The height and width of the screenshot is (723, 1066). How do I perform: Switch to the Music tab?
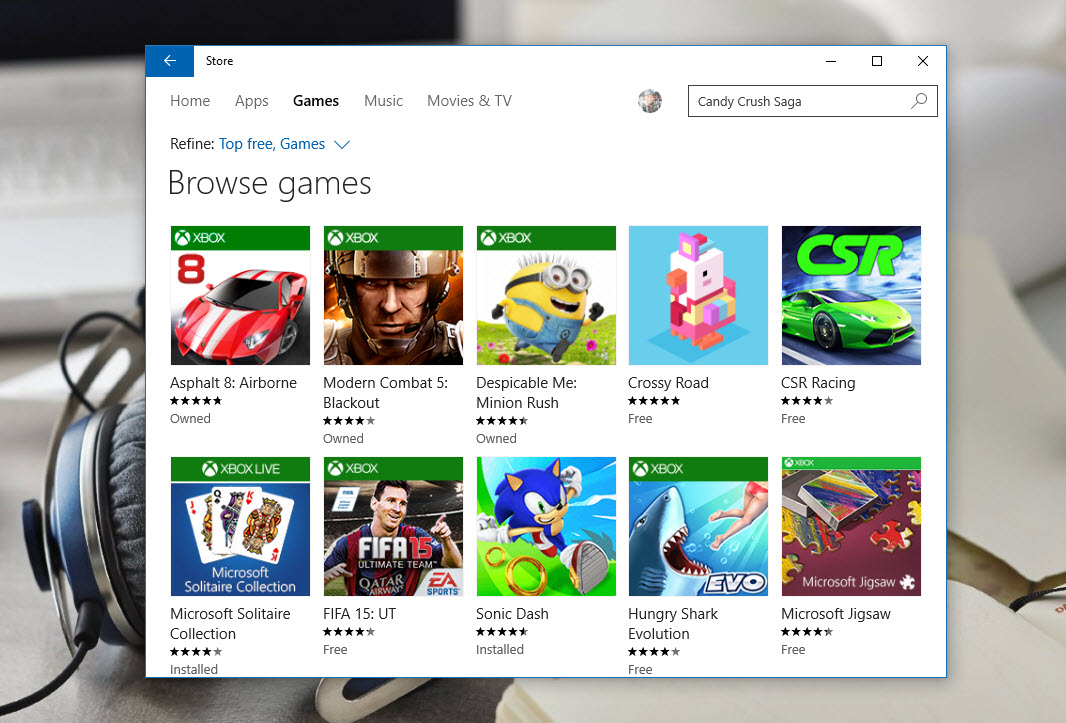pos(383,101)
